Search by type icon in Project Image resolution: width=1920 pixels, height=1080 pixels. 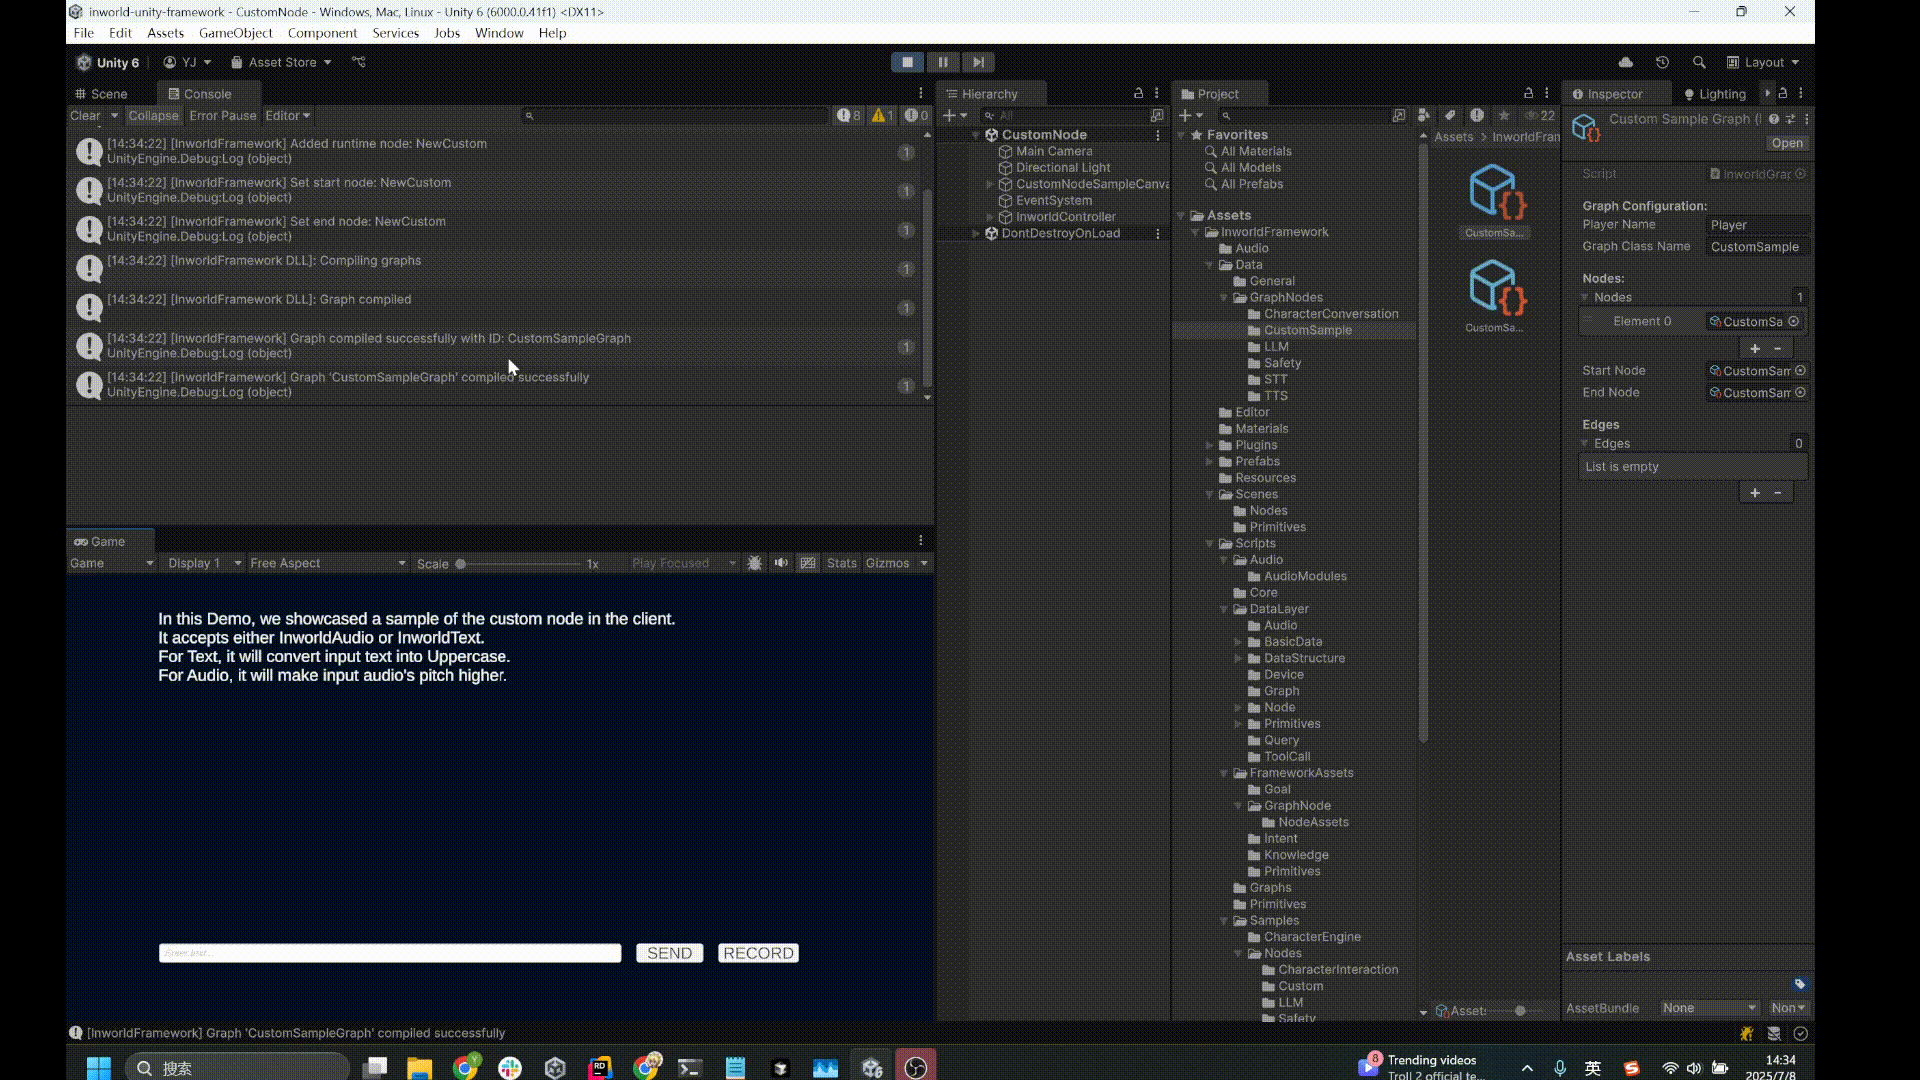(1424, 115)
